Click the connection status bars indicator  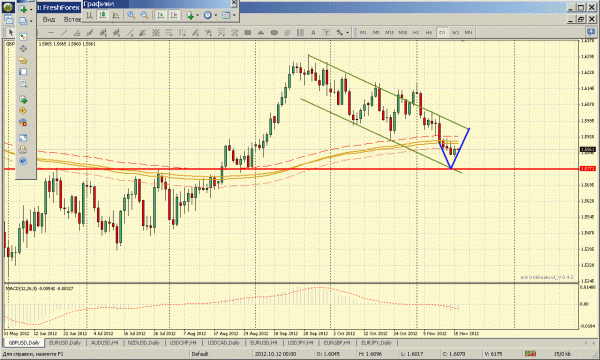530,354
